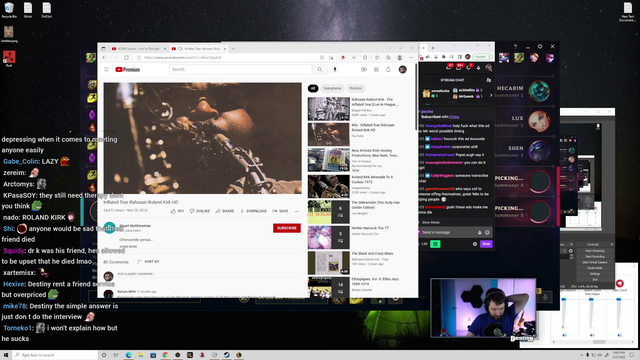Expand description with SHOW MORE
640x360 pixels.
[x=128, y=247]
